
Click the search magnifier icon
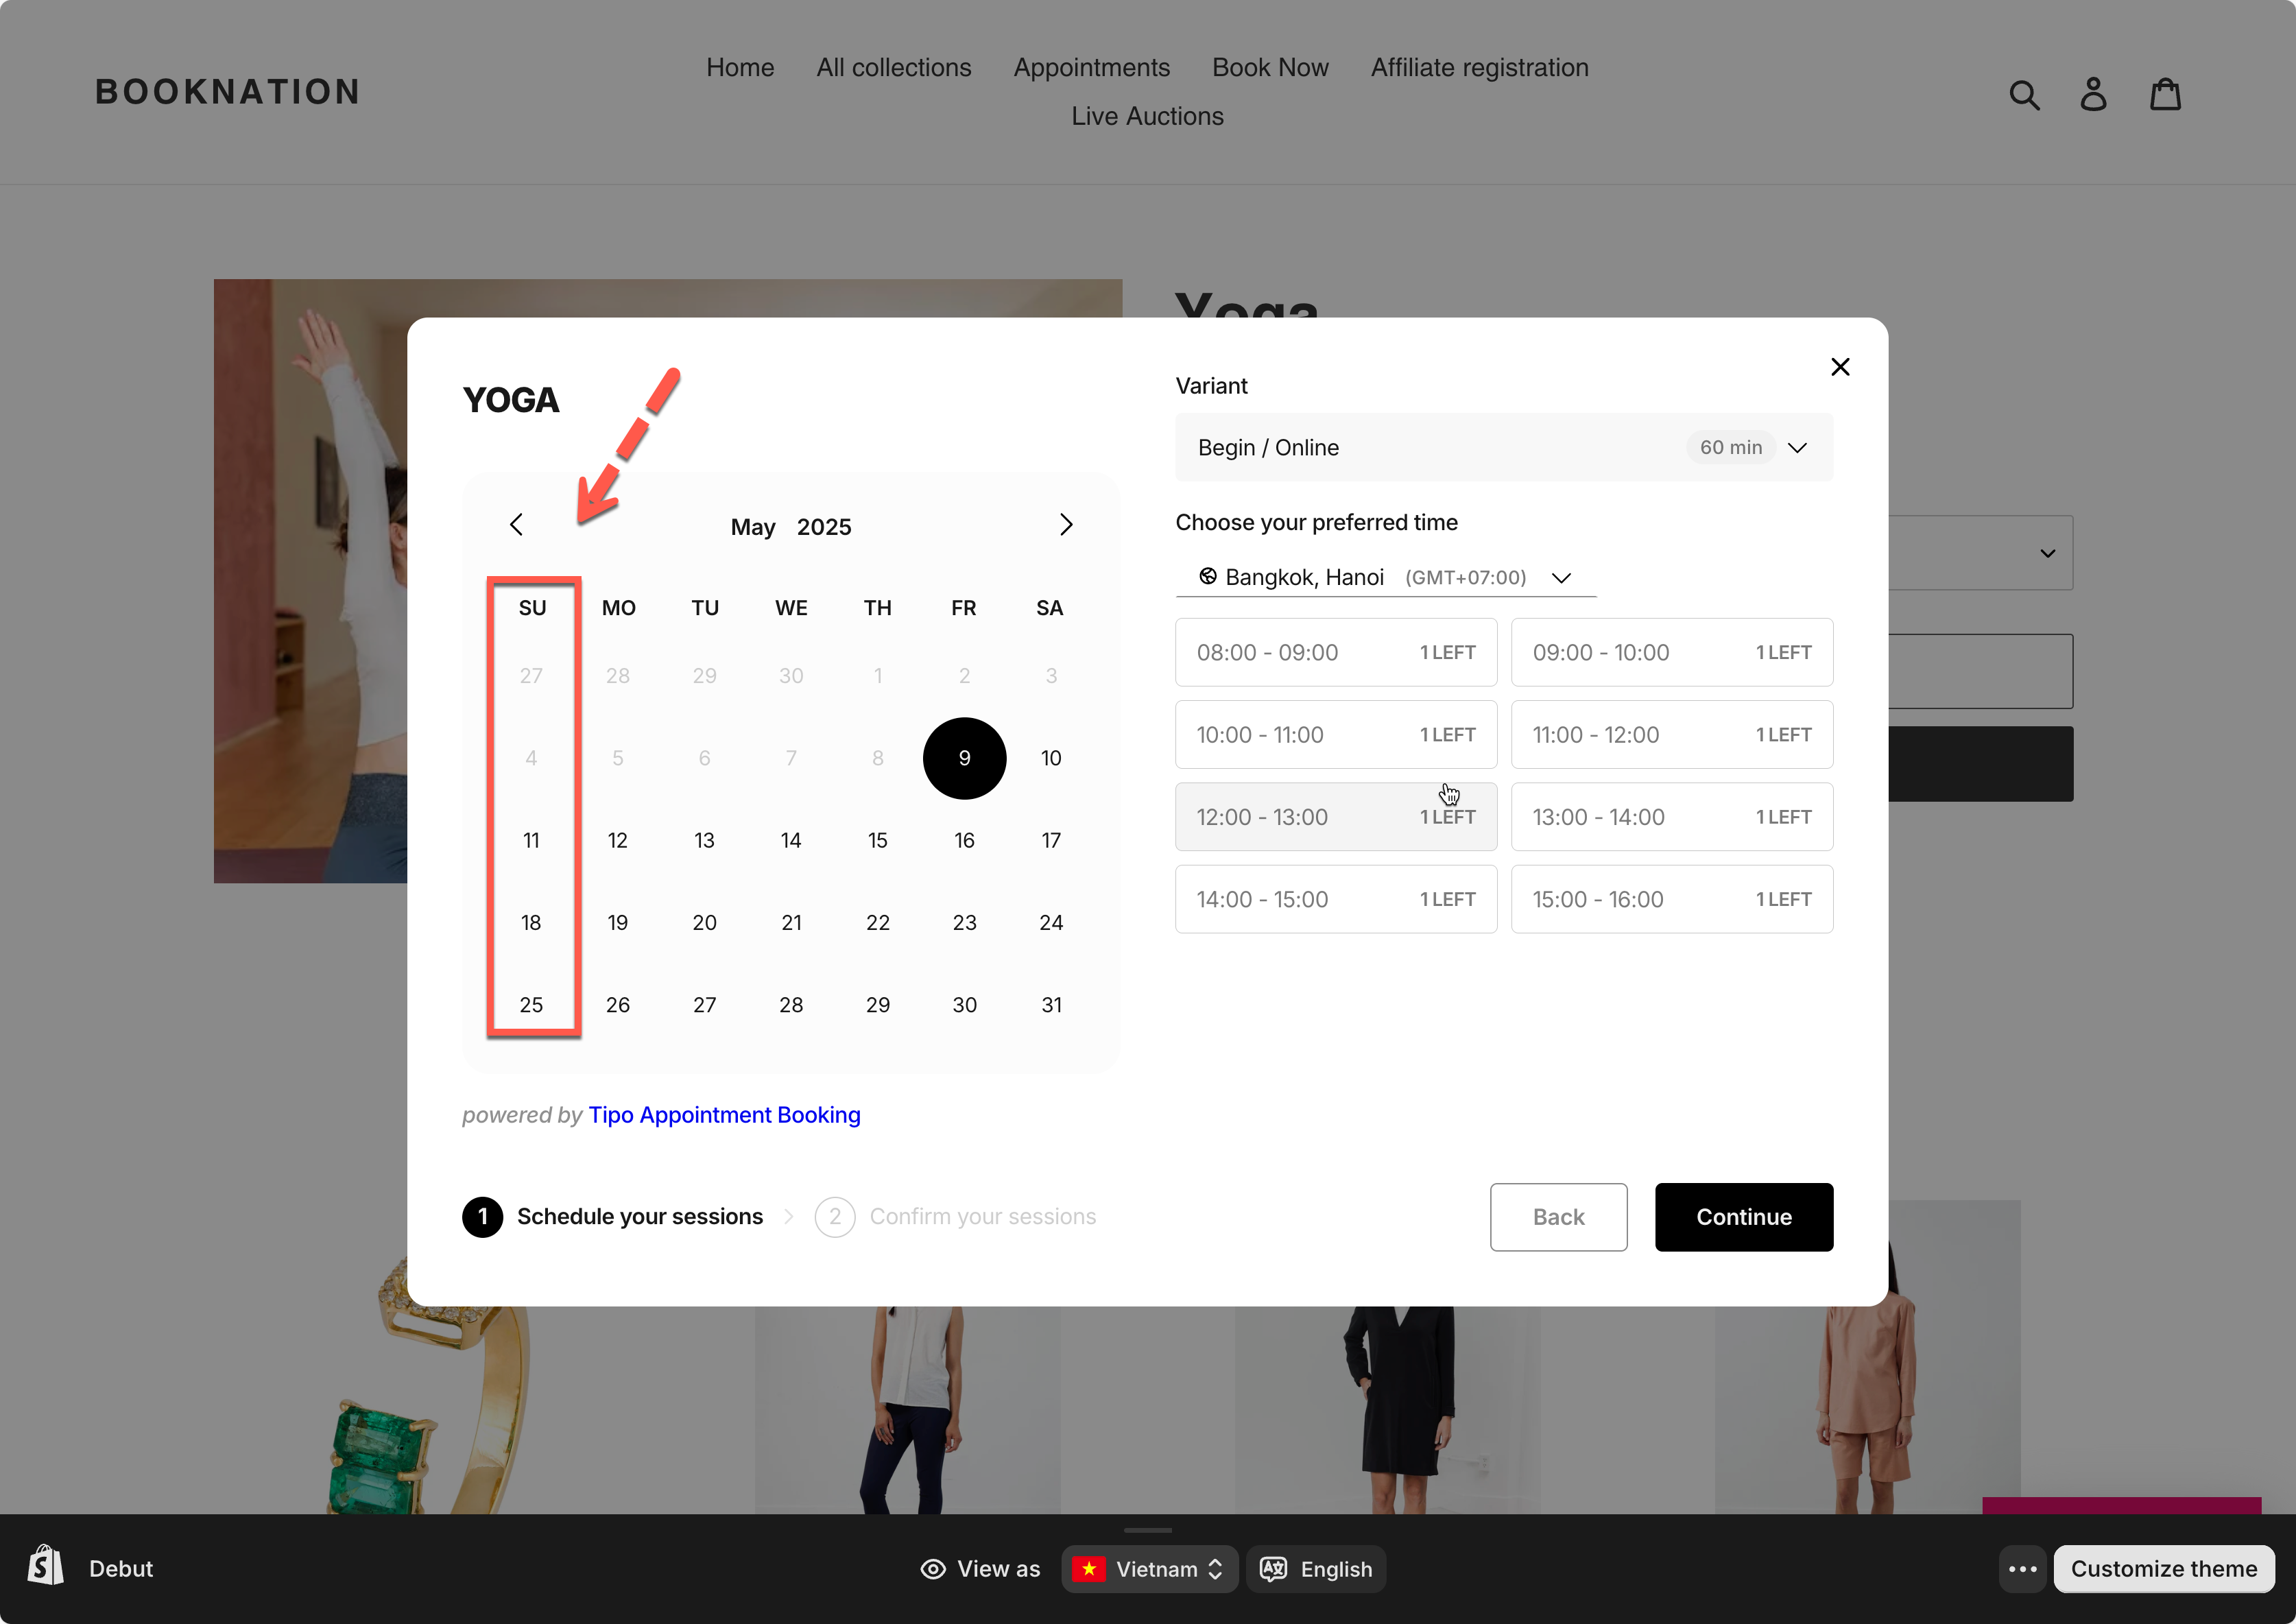point(2024,94)
